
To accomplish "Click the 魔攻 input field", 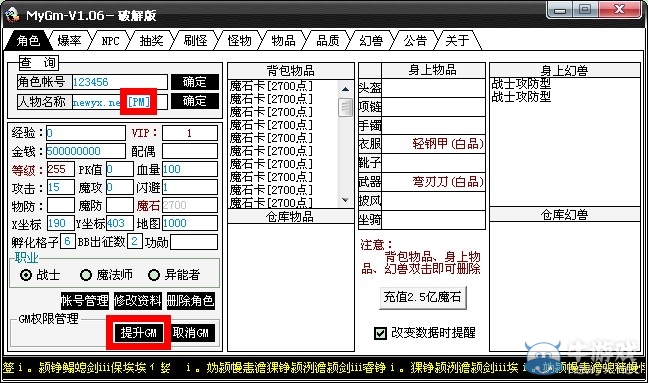I will 120,187.
